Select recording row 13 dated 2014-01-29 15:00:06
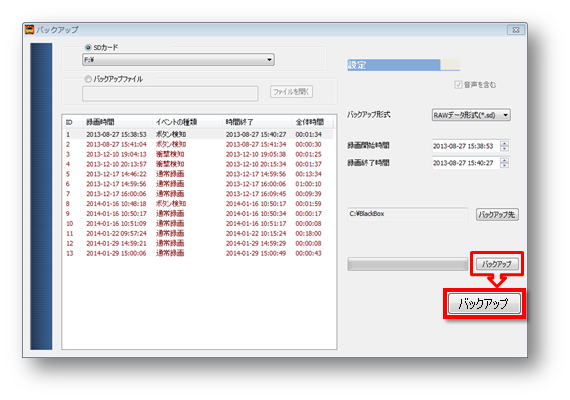570x400 pixels. tap(199, 253)
